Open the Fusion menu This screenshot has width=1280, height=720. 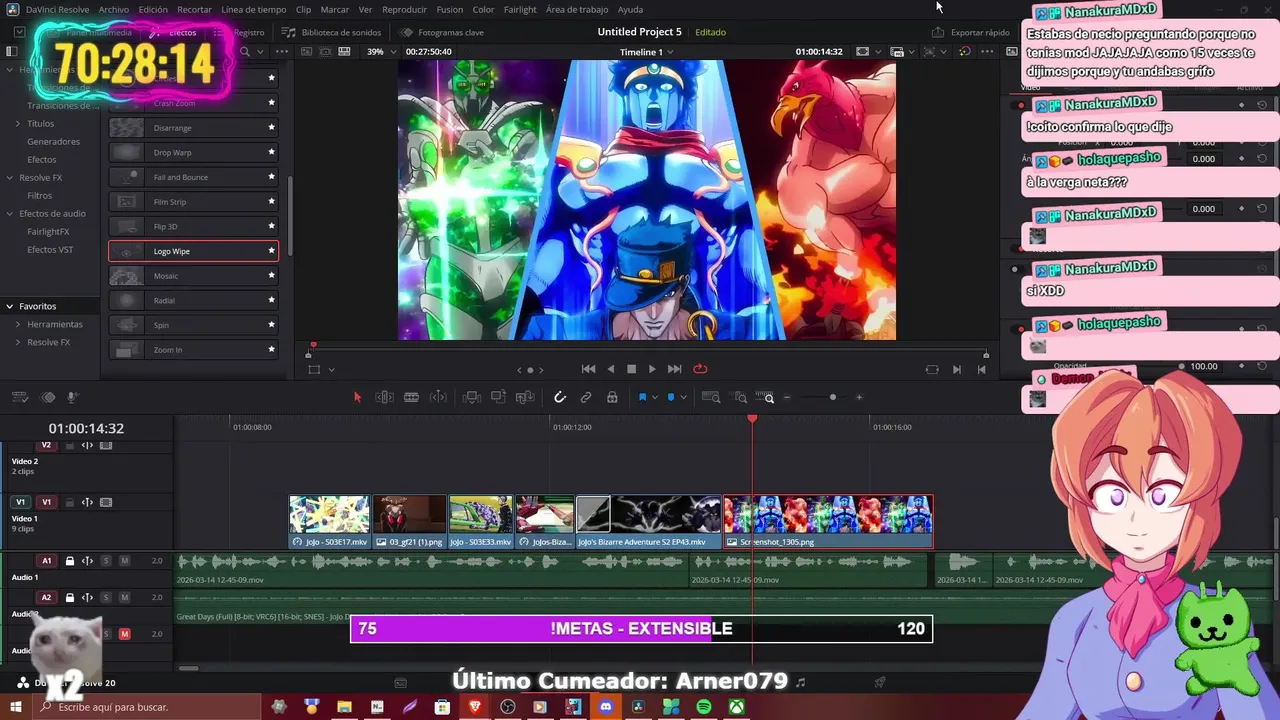[x=449, y=9]
